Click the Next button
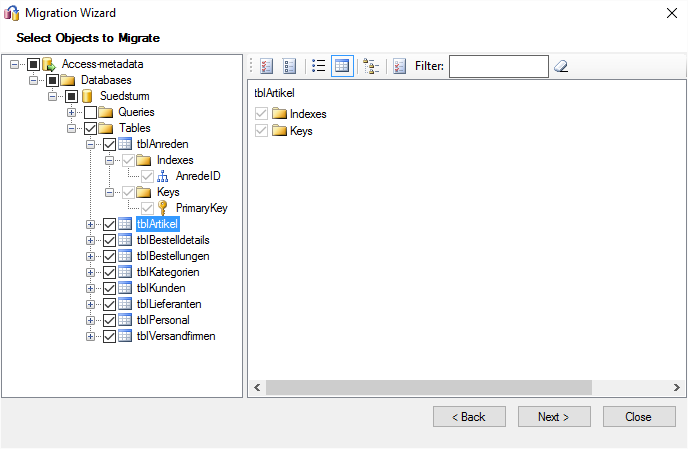 coord(554,416)
